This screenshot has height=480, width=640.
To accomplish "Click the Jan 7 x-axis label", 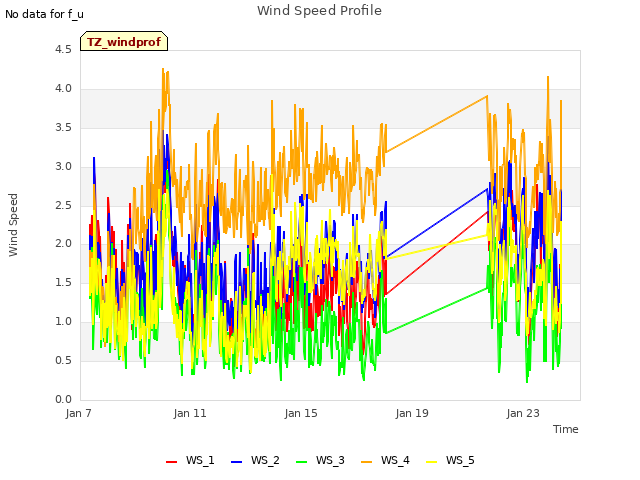I will (78, 413).
